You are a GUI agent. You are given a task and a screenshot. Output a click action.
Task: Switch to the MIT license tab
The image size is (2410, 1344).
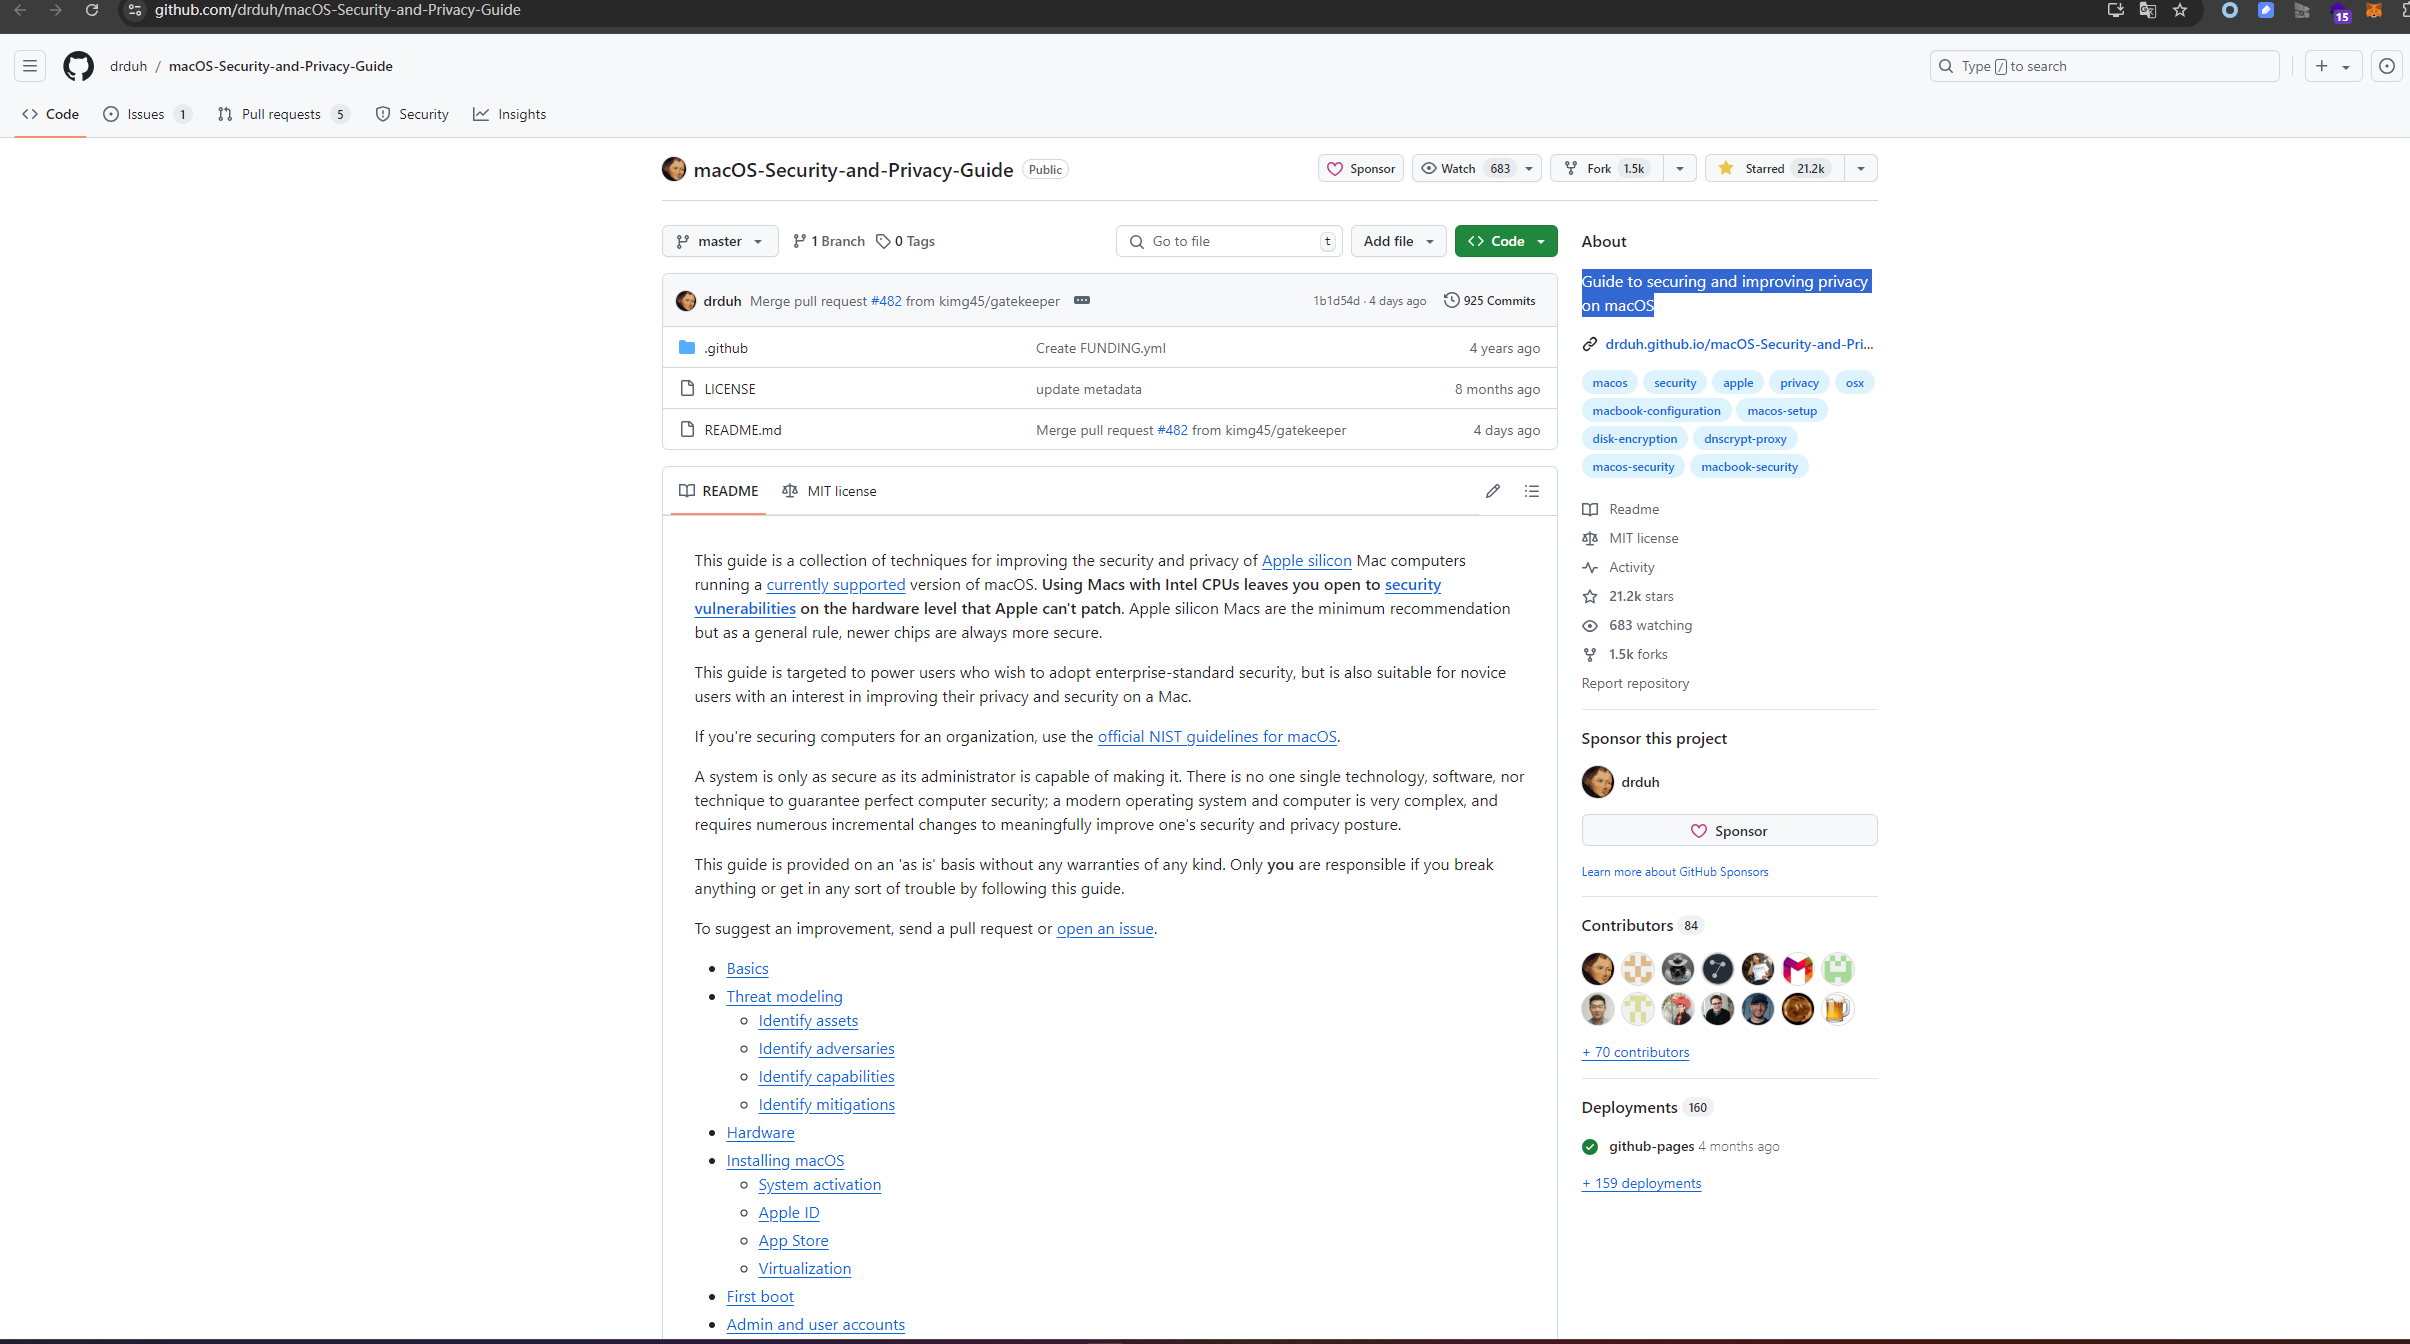pos(829,491)
